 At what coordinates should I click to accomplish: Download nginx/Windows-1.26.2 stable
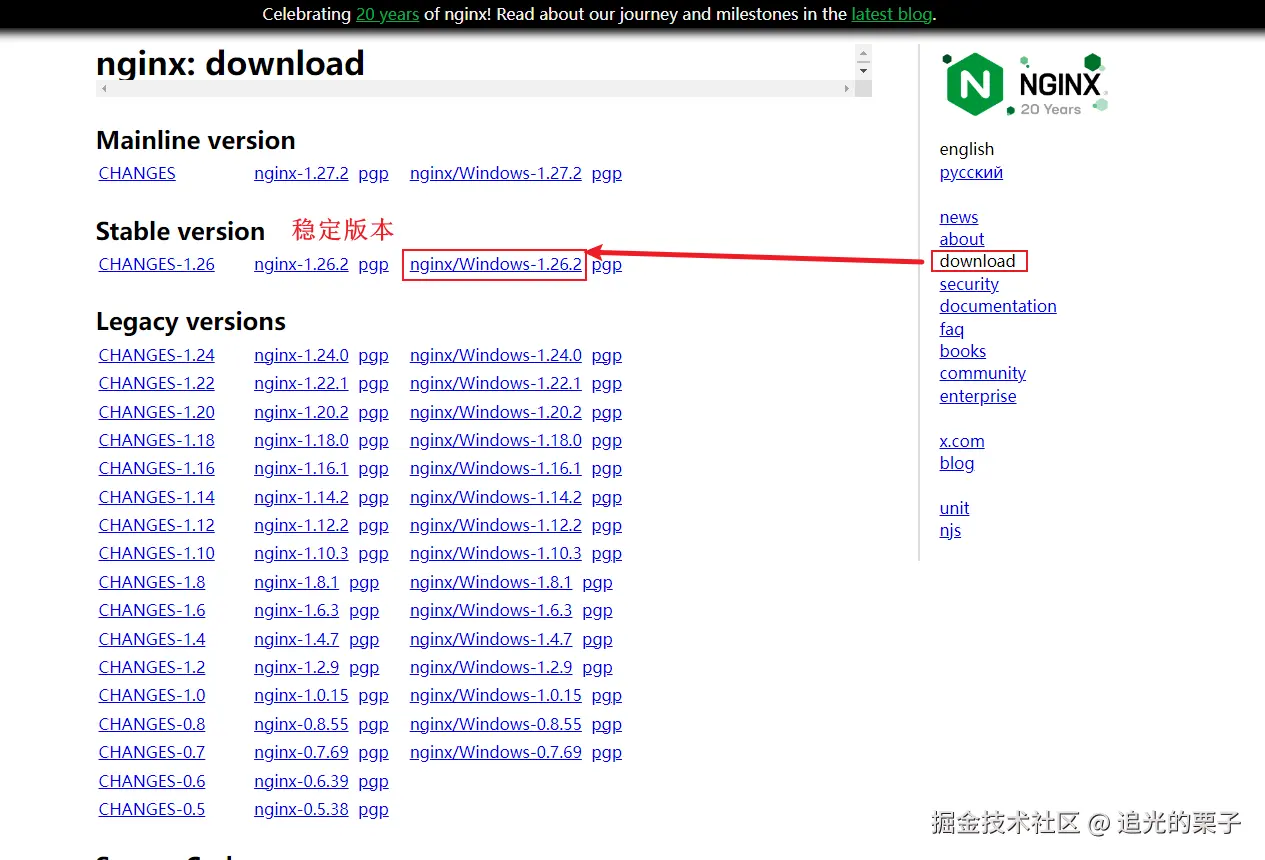tap(495, 264)
